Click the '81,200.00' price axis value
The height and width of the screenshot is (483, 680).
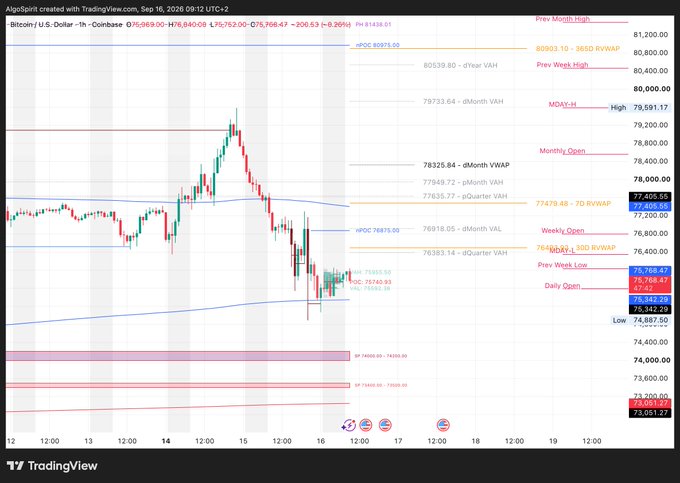point(651,35)
